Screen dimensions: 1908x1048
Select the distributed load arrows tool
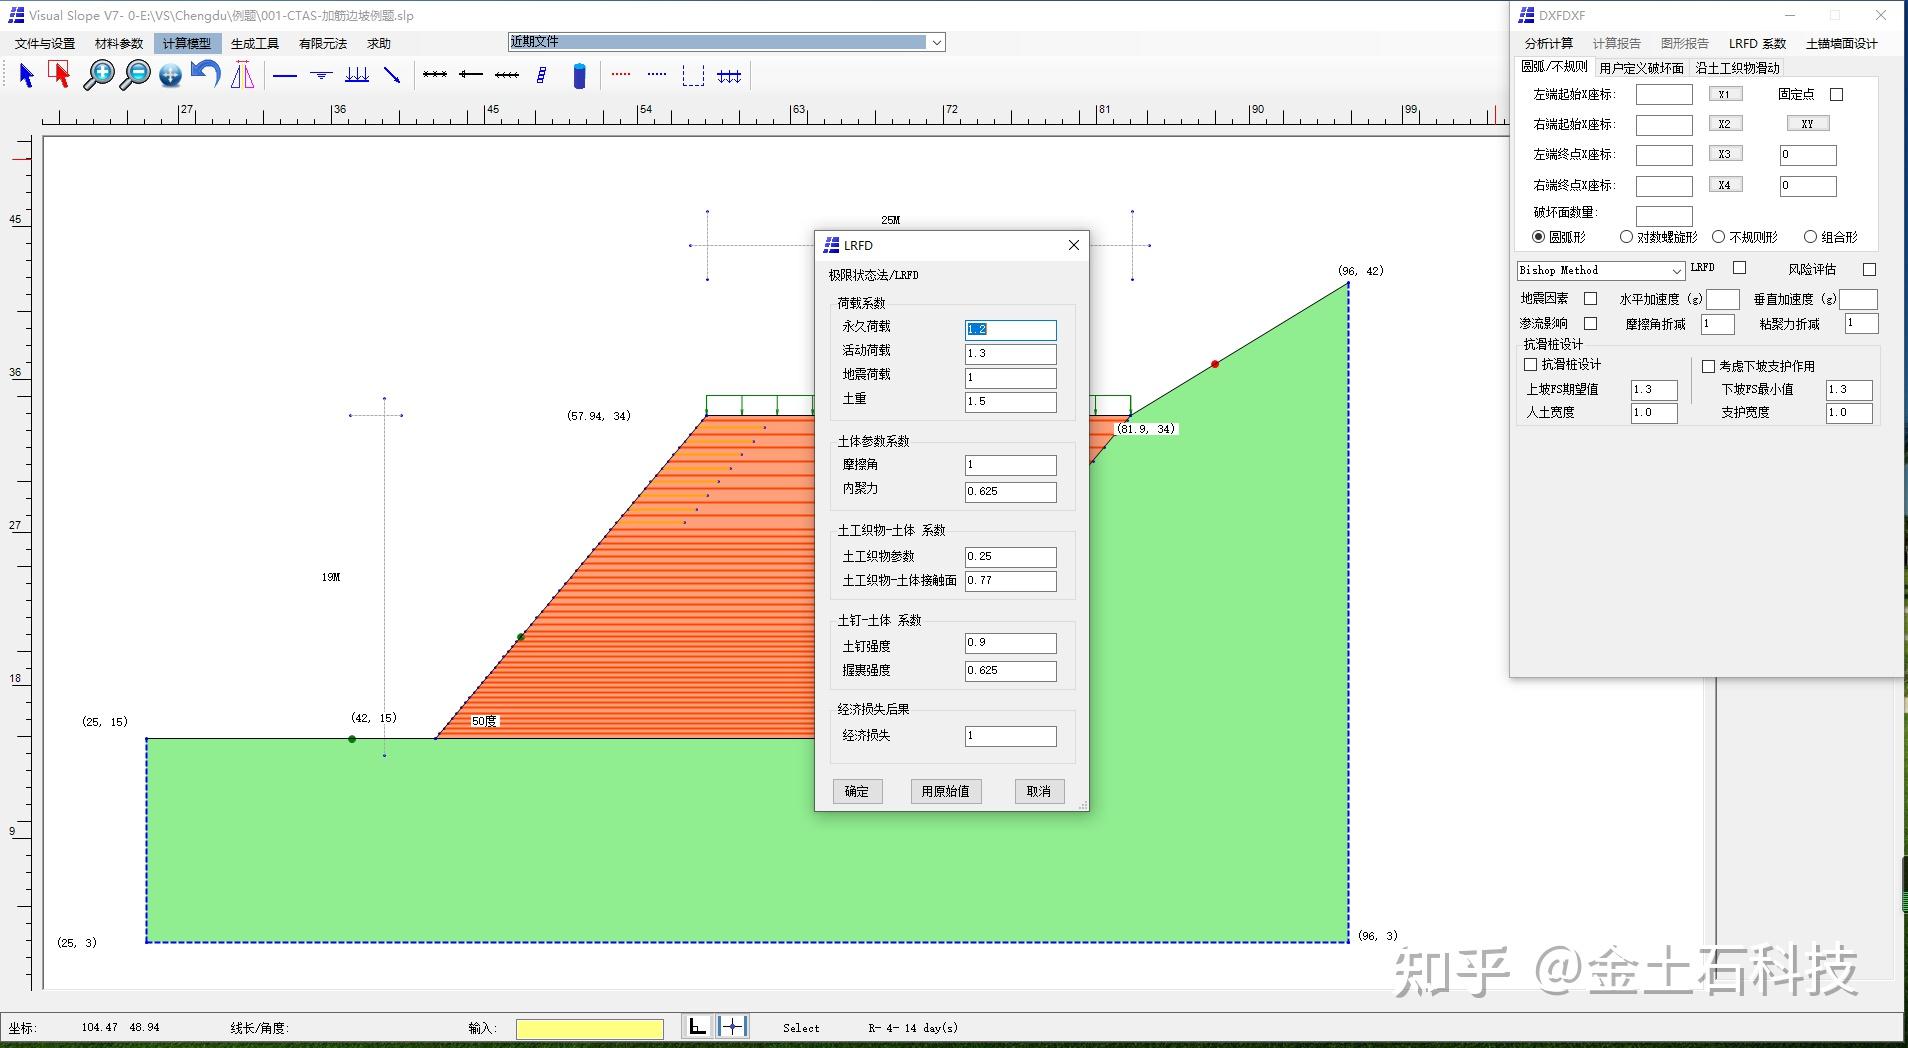pyautogui.click(x=357, y=75)
